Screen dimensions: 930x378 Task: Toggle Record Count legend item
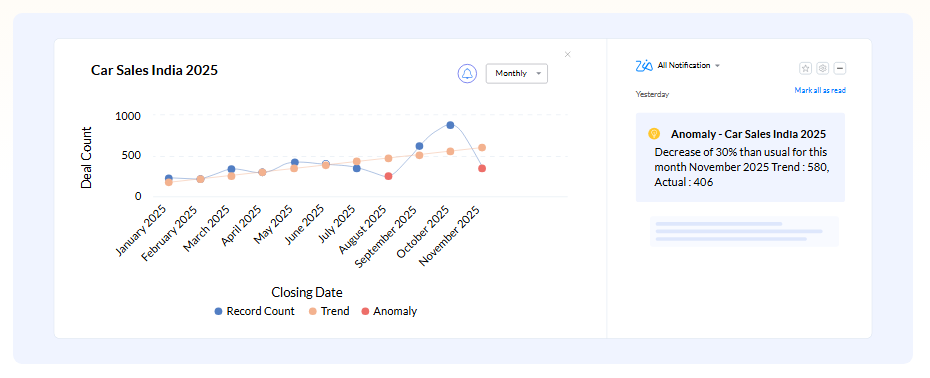tap(254, 312)
